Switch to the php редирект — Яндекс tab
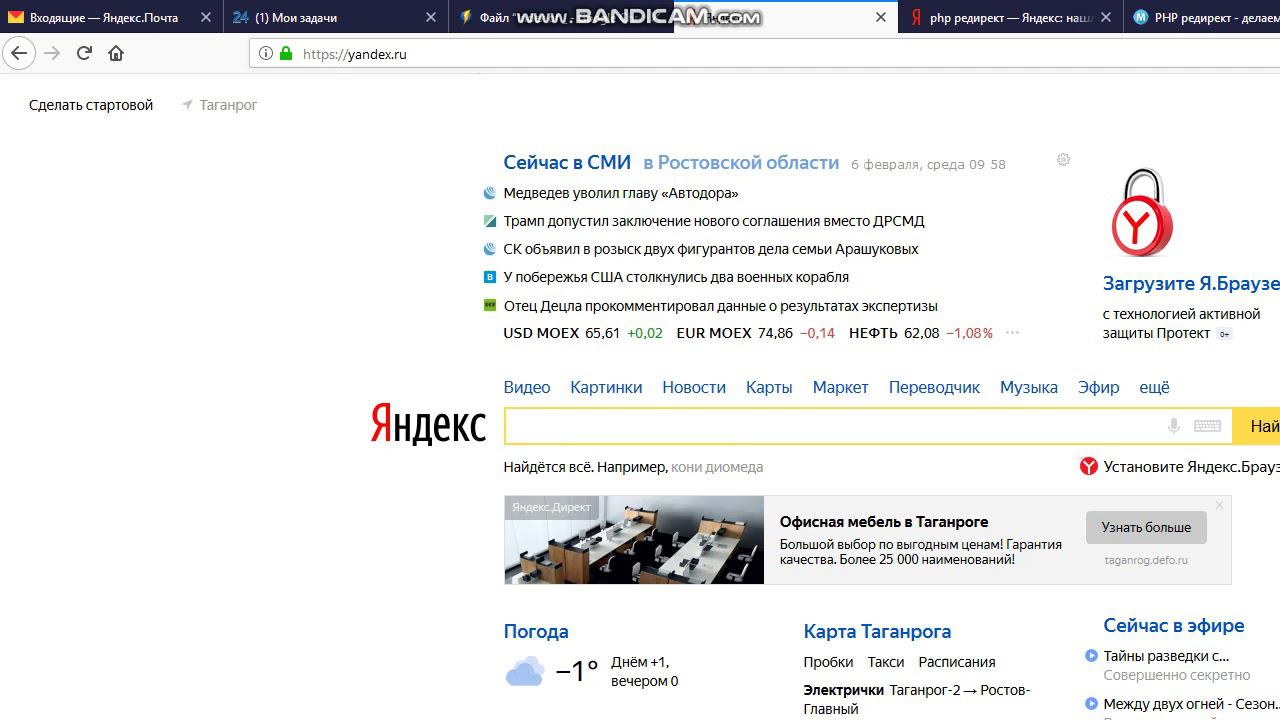 (1010, 18)
